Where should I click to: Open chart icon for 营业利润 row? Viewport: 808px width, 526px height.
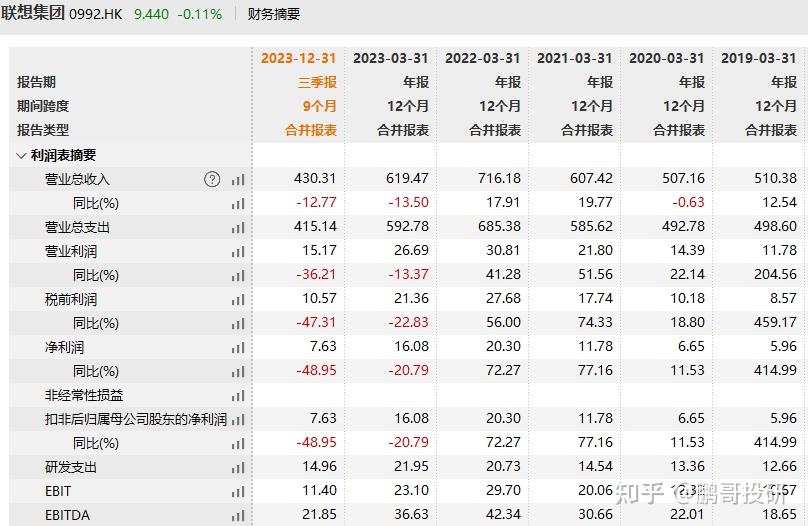tap(238, 252)
